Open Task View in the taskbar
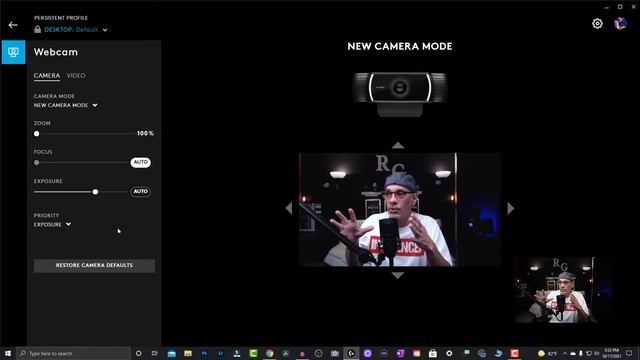 point(155,353)
